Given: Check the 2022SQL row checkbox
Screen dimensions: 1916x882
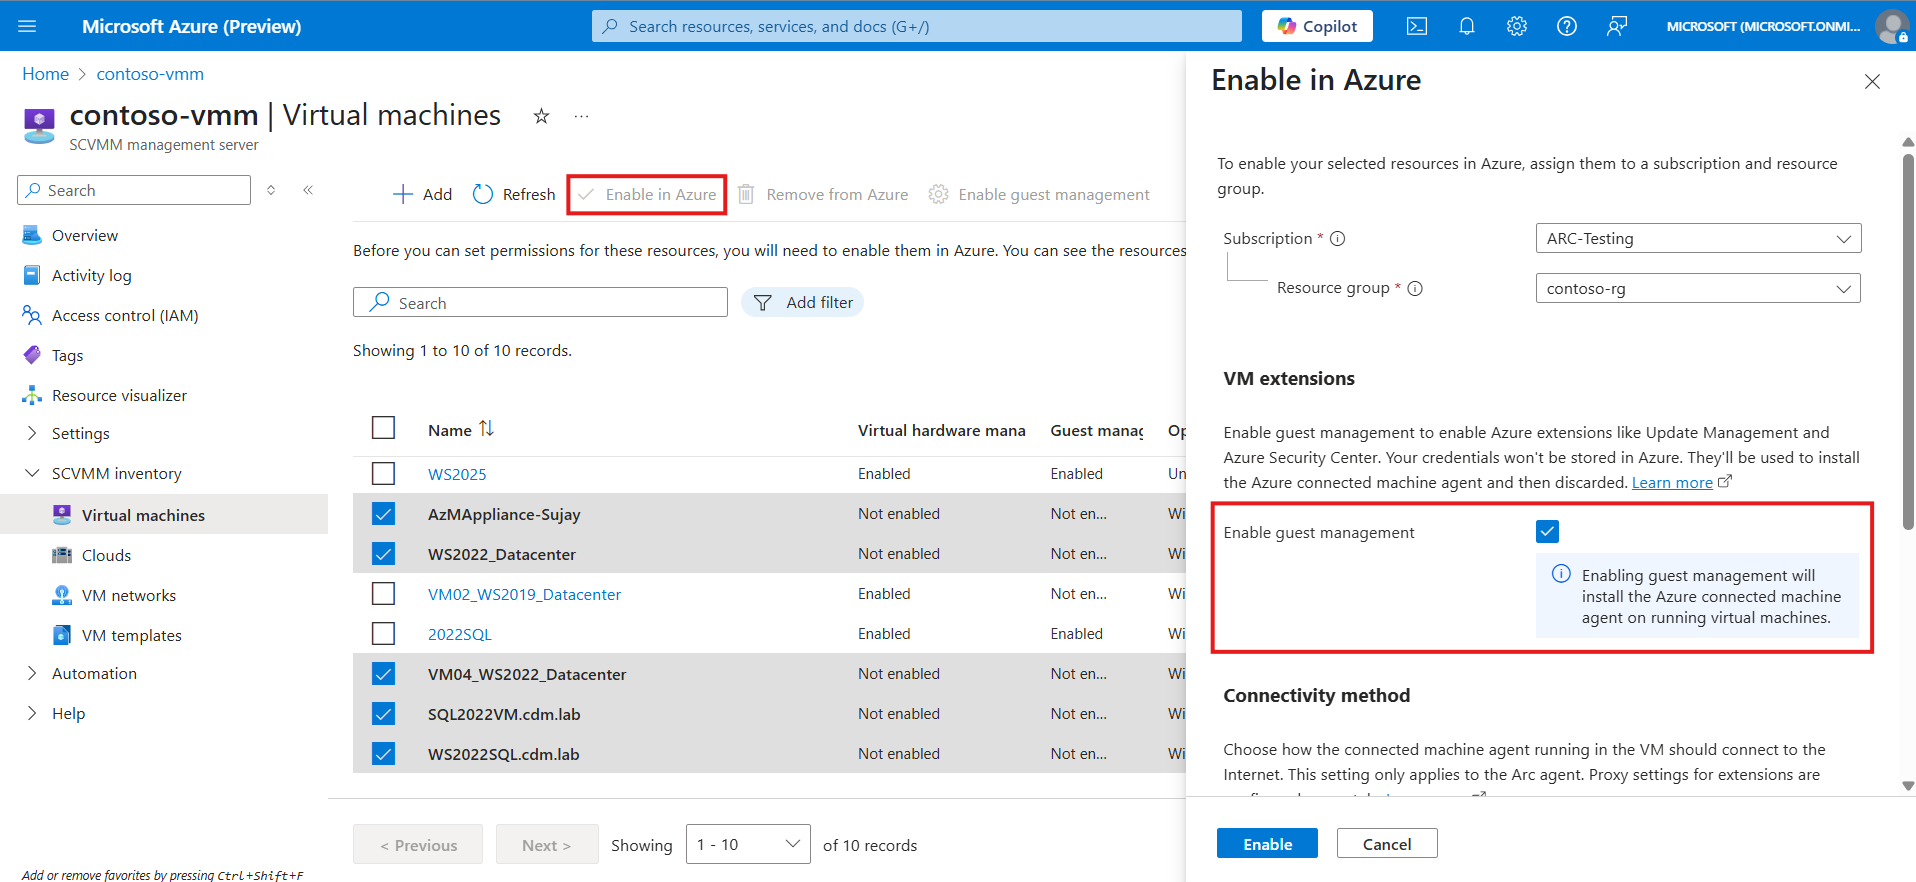Looking at the screenshot, I should (x=383, y=633).
